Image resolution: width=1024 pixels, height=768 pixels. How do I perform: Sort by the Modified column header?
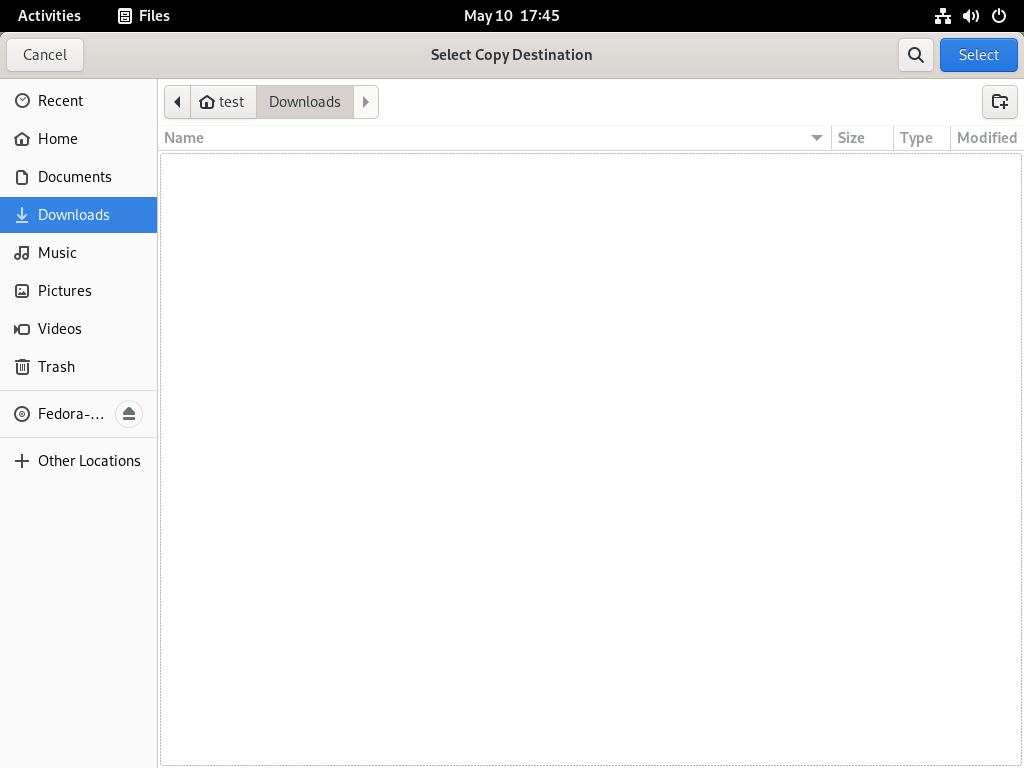click(987, 138)
